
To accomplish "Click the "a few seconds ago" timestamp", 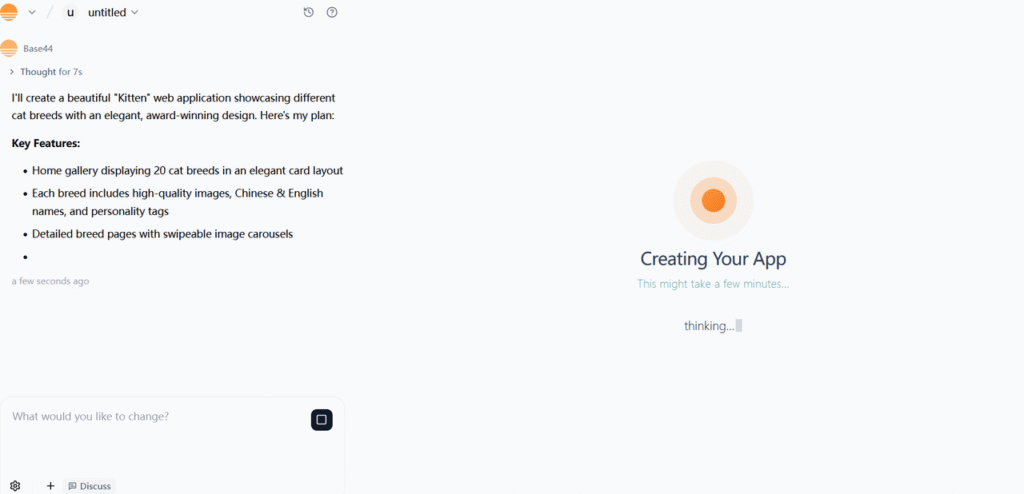I will [x=50, y=281].
